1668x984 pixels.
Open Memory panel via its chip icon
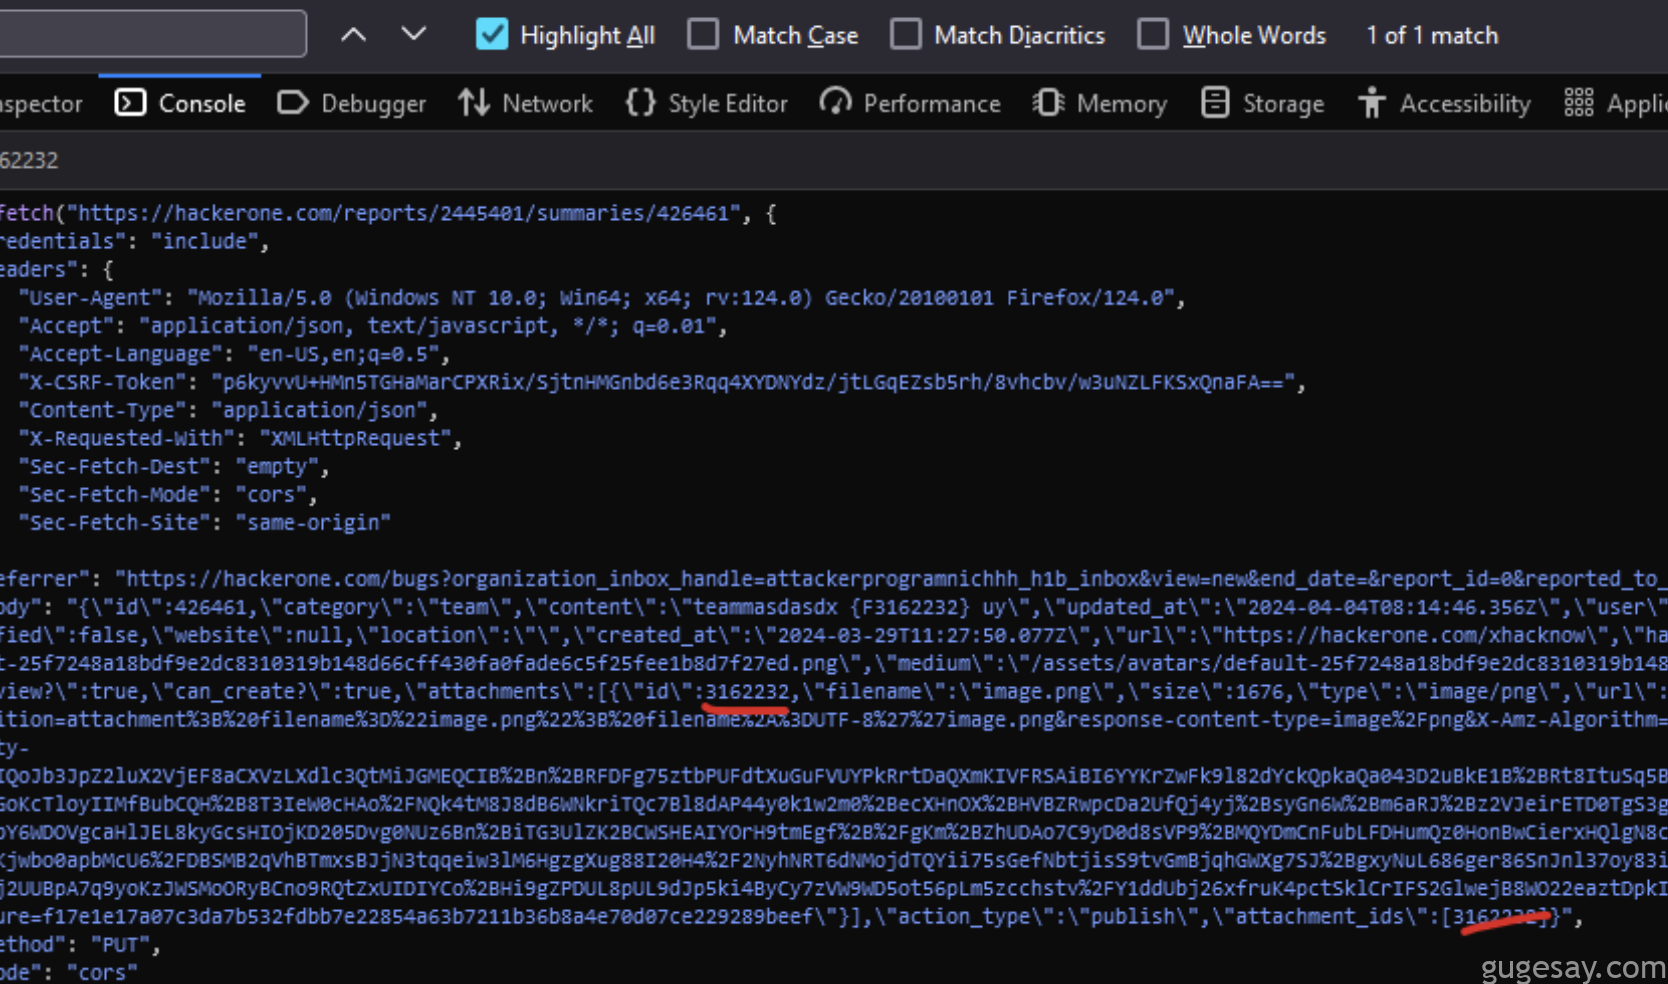pyautogui.click(x=1047, y=103)
